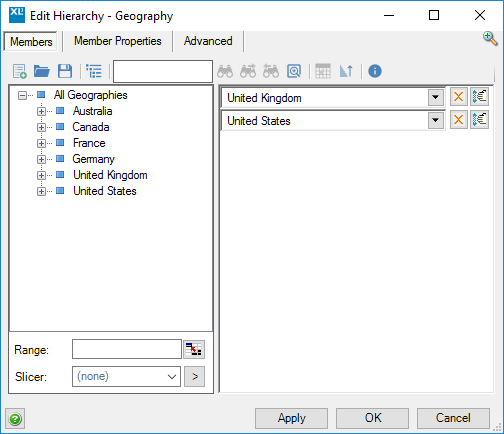The image size is (504, 434).
Task: Select Germany in the member tree
Action: coord(93,159)
